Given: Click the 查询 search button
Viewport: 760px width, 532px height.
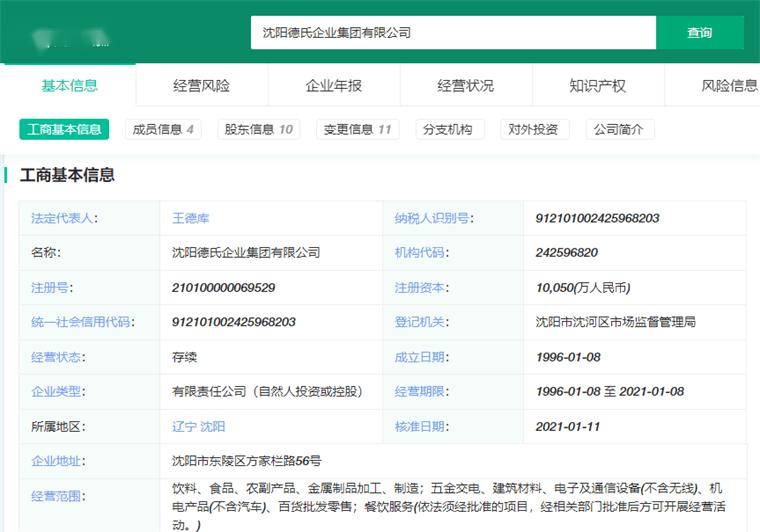Looking at the screenshot, I should [x=699, y=32].
